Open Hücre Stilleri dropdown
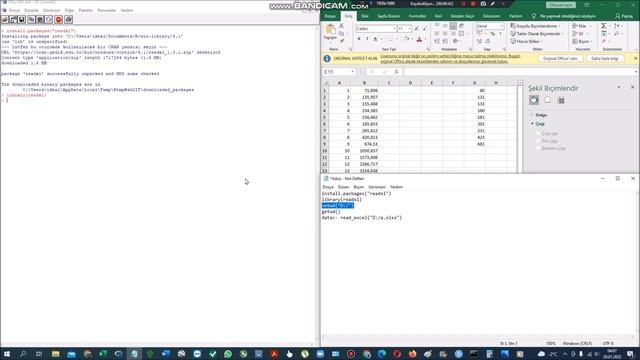Image resolution: width=640 pixels, height=360 pixels. [x=527, y=41]
